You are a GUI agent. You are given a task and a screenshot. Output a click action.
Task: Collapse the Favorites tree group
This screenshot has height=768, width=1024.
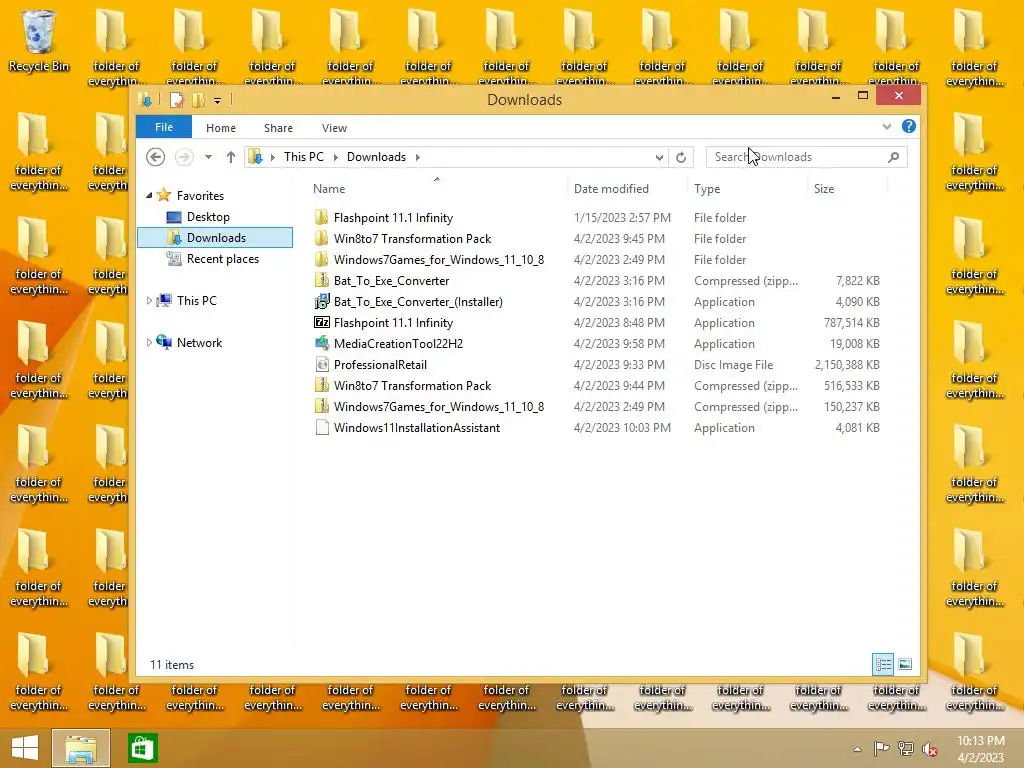click(149, 195)
